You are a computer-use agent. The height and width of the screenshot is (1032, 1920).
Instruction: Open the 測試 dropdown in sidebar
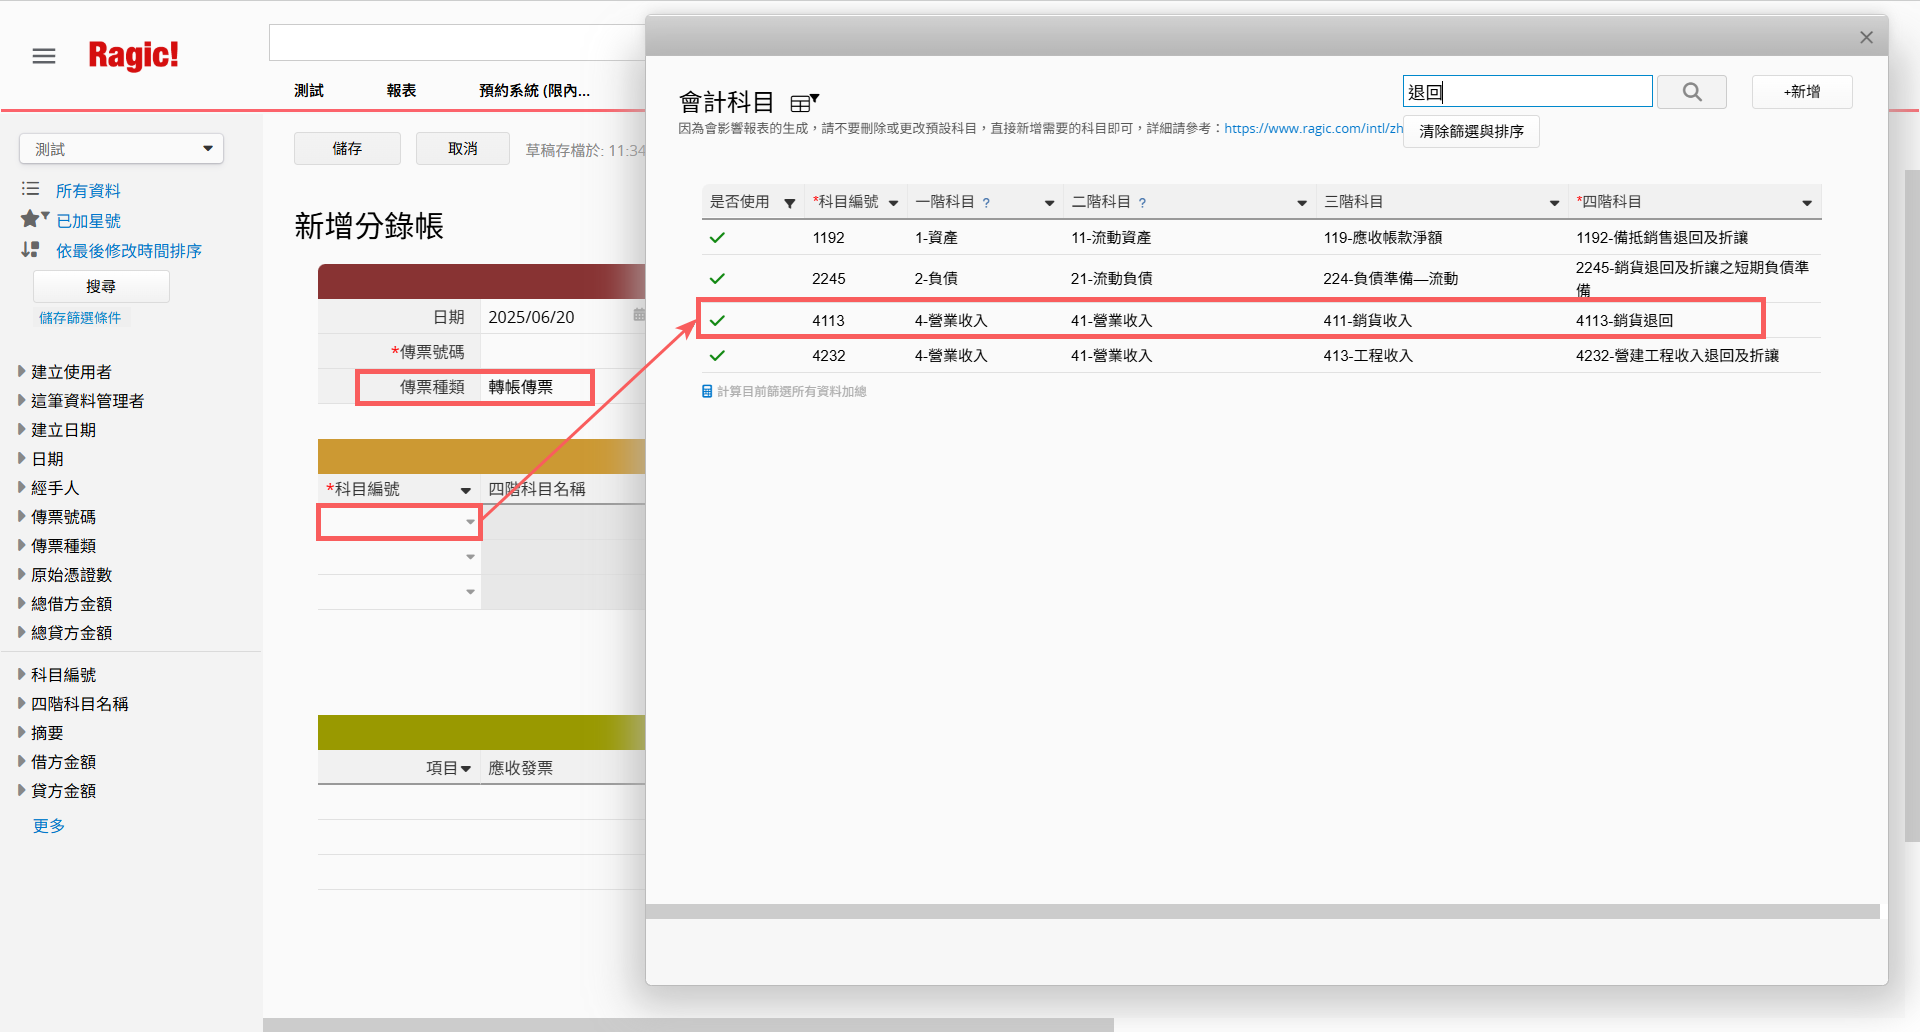[x=121, y=149]
